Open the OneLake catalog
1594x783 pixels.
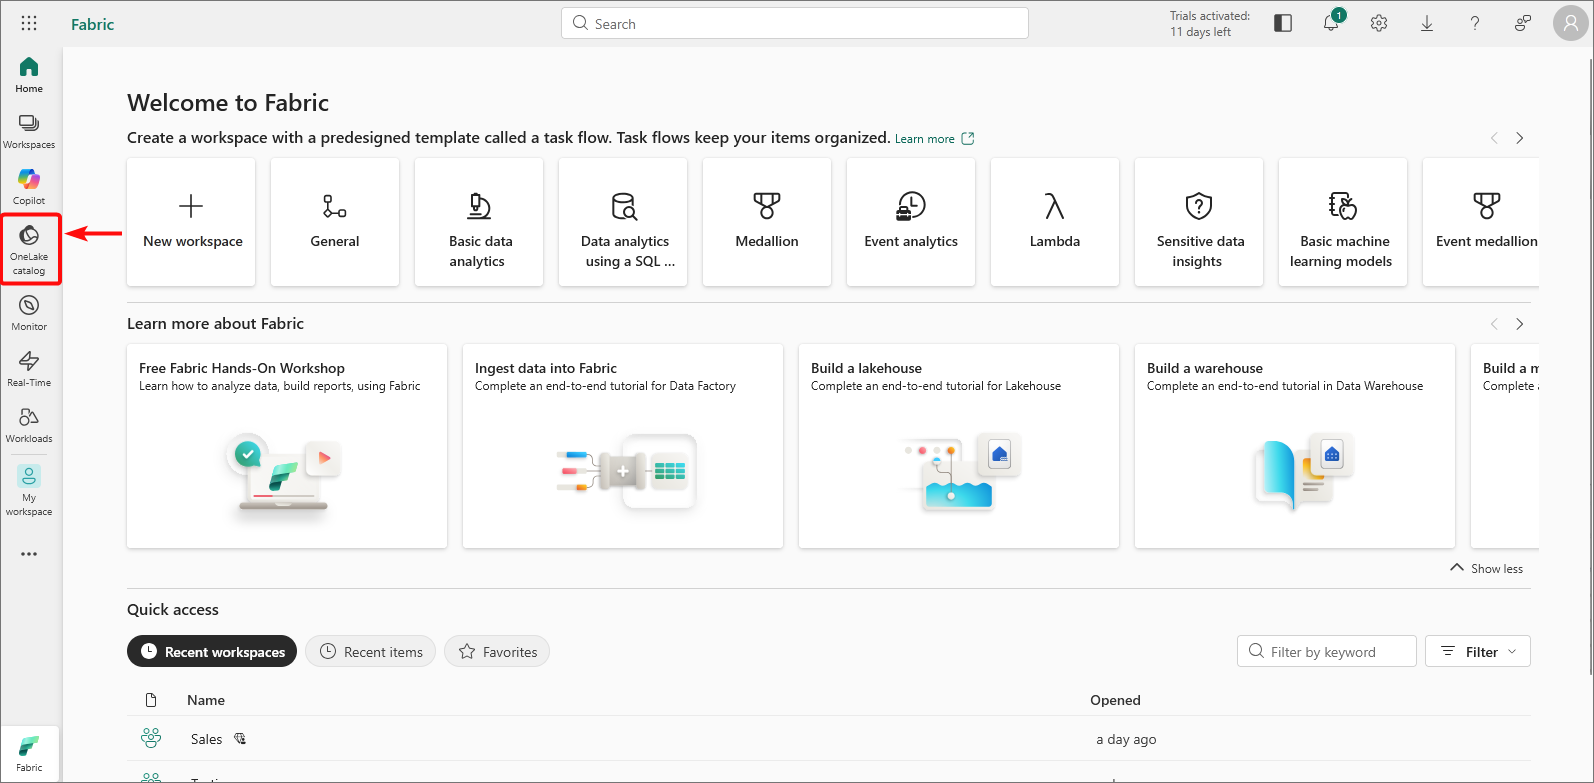pos(29,249)
